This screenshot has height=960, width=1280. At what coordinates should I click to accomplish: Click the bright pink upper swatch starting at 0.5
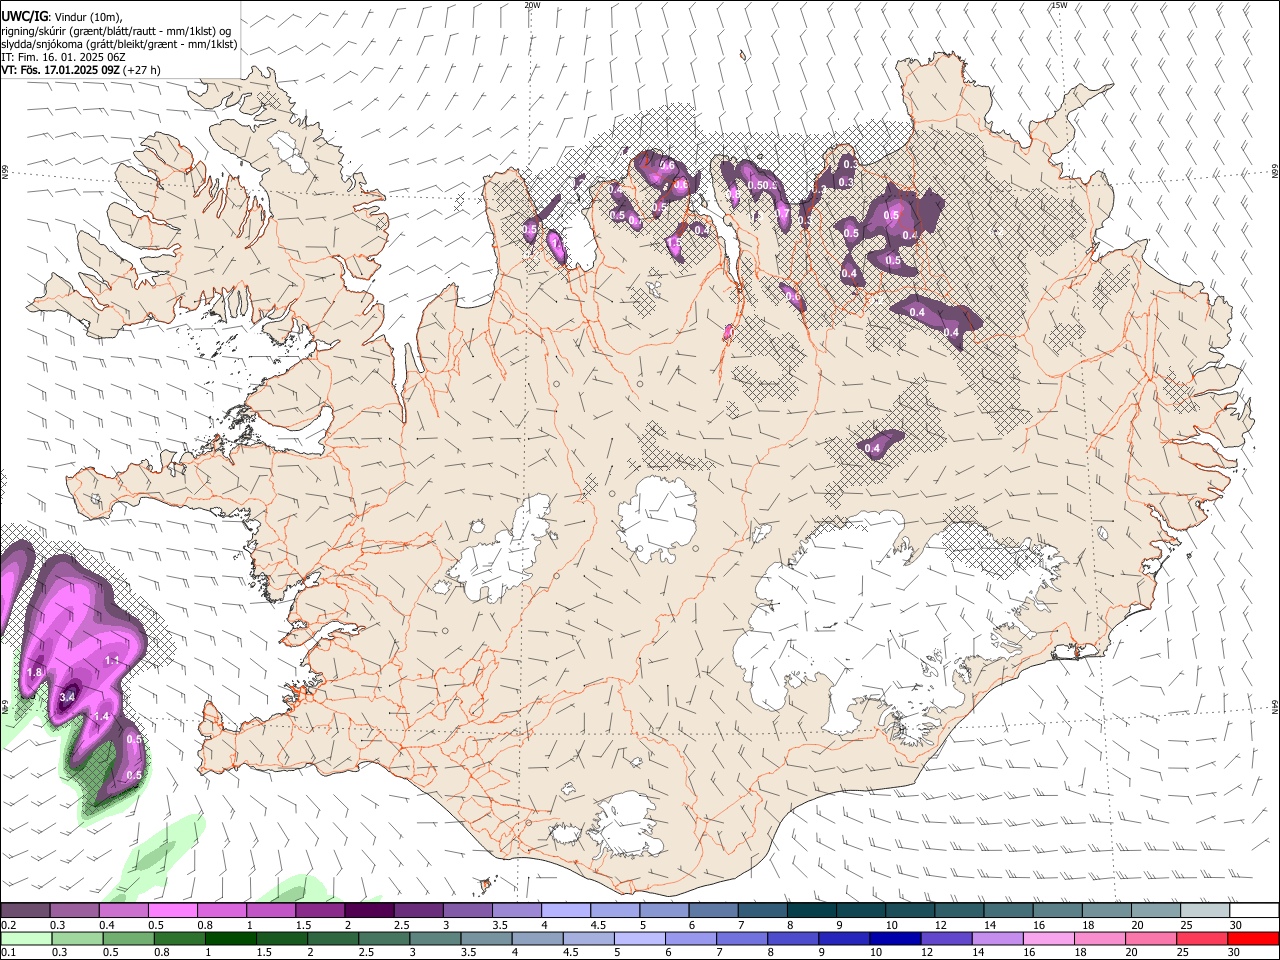(172, 911)
